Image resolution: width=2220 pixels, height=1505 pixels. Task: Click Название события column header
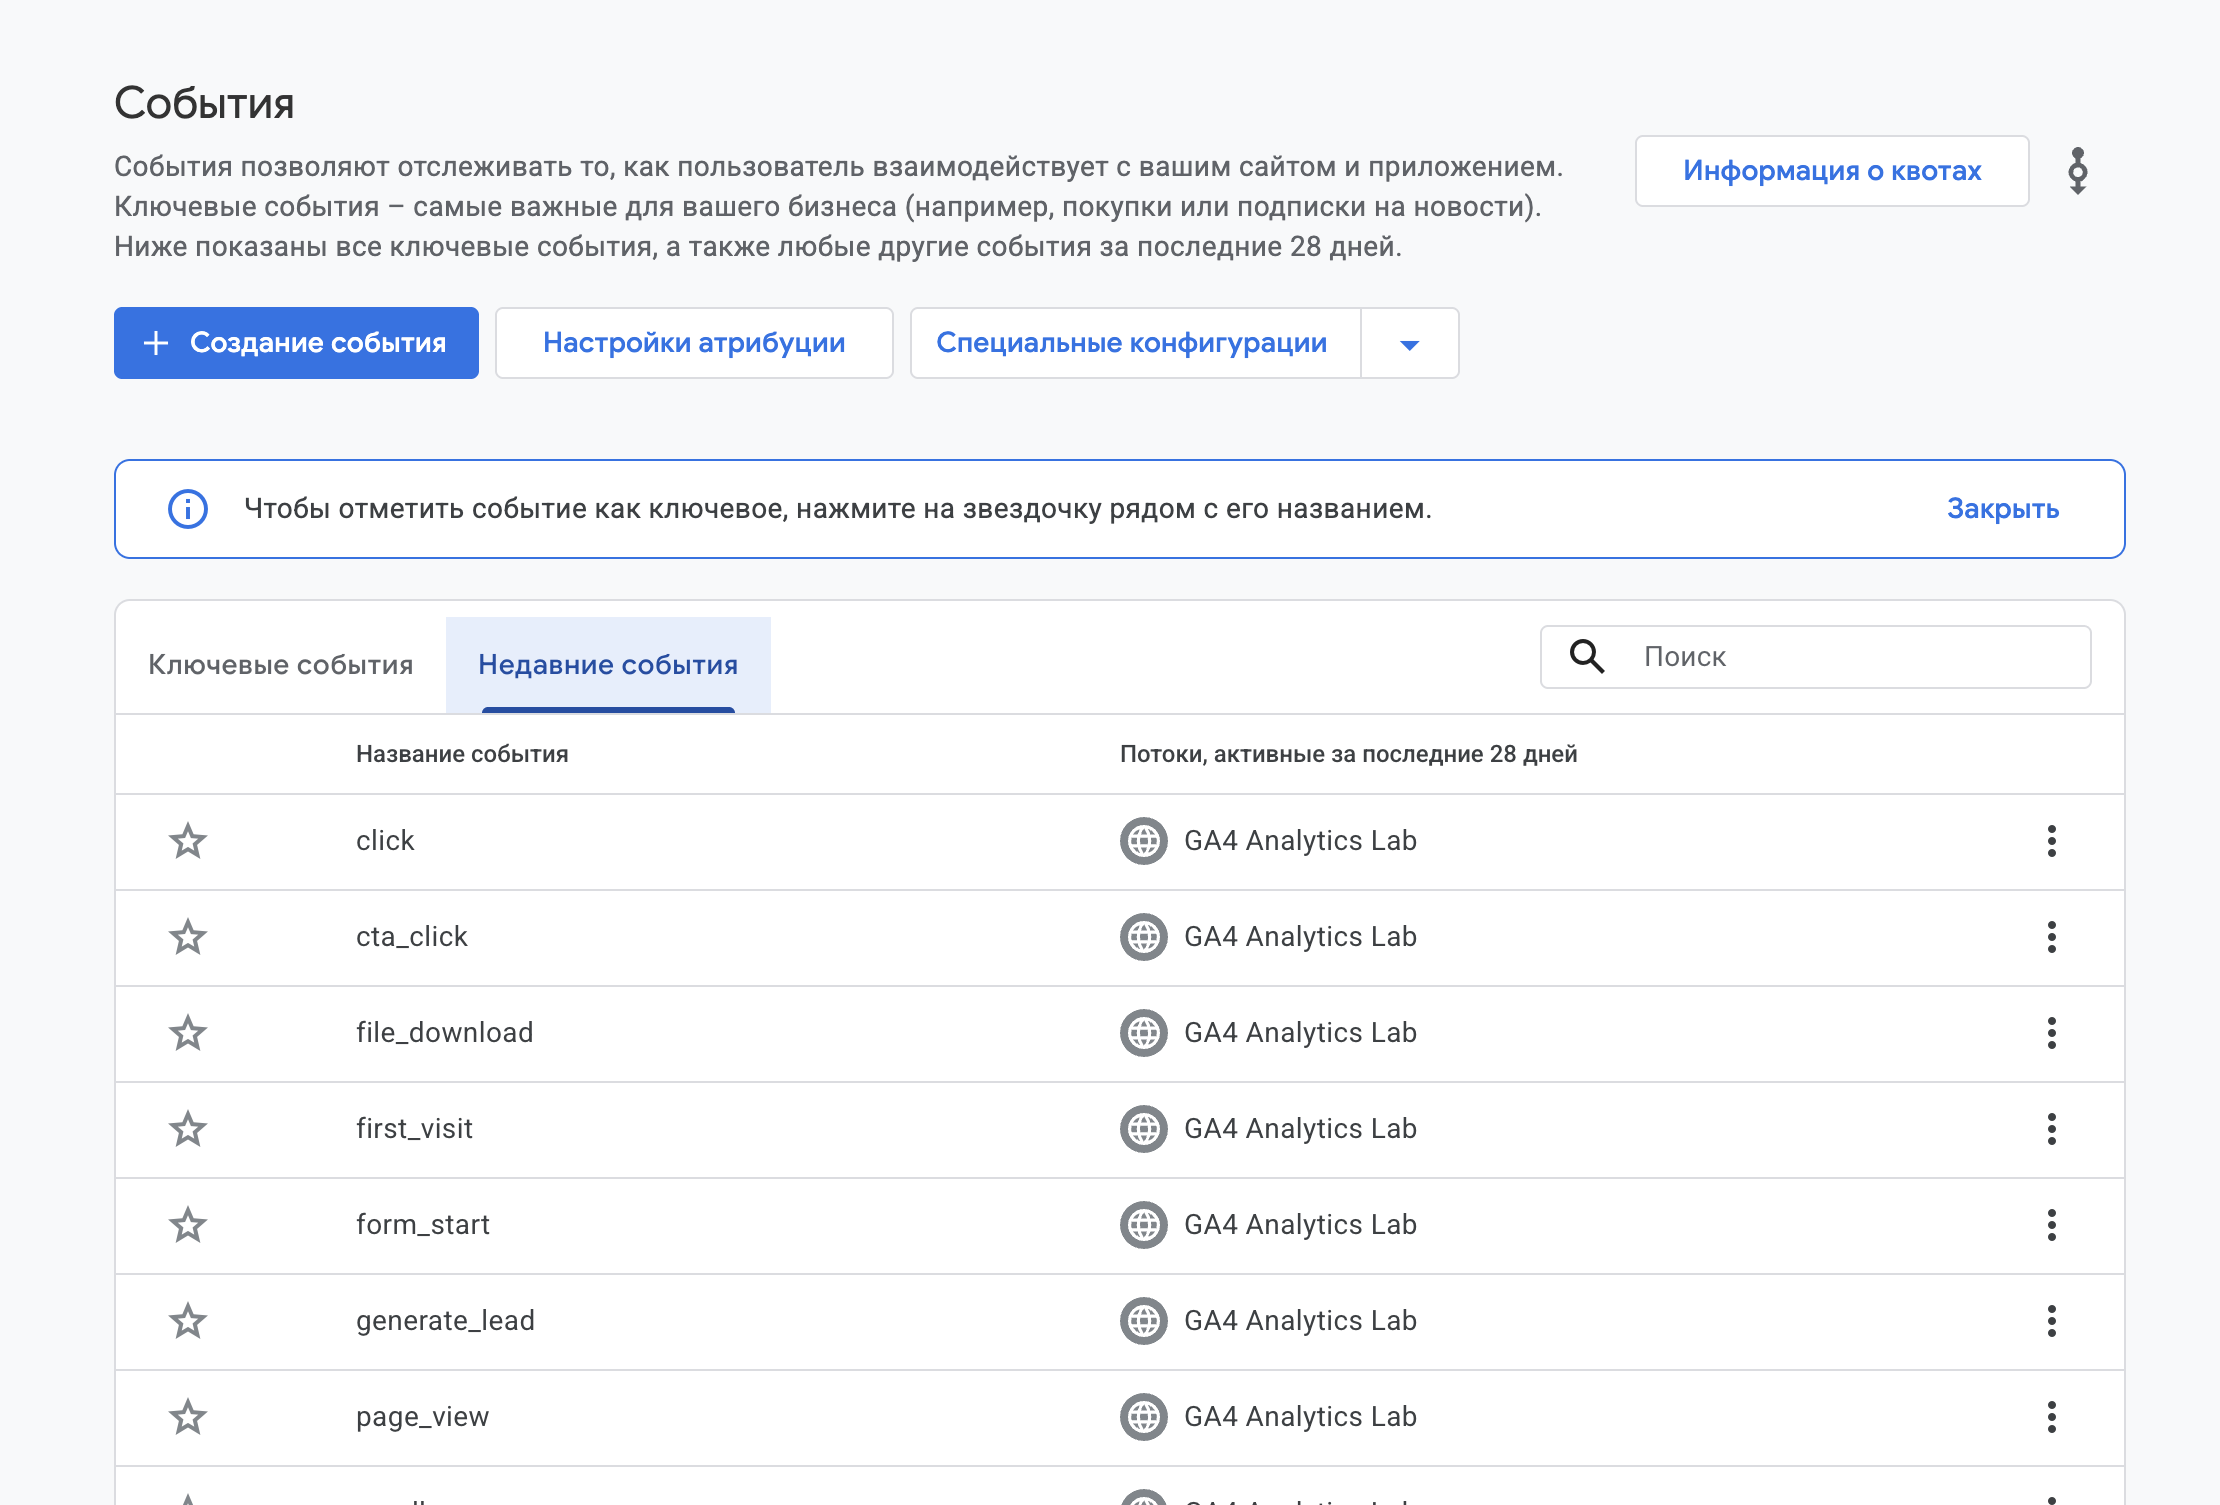pos(462,754)
